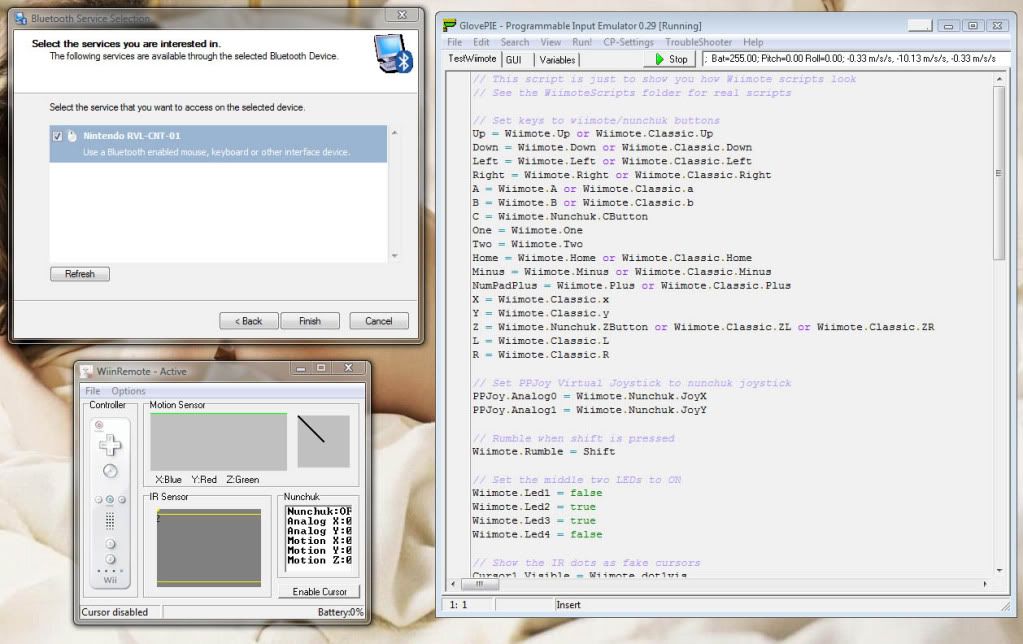
Task: Click the '1: 1' cursor position in GlovePIE's status bar
Action: [459, 605]
